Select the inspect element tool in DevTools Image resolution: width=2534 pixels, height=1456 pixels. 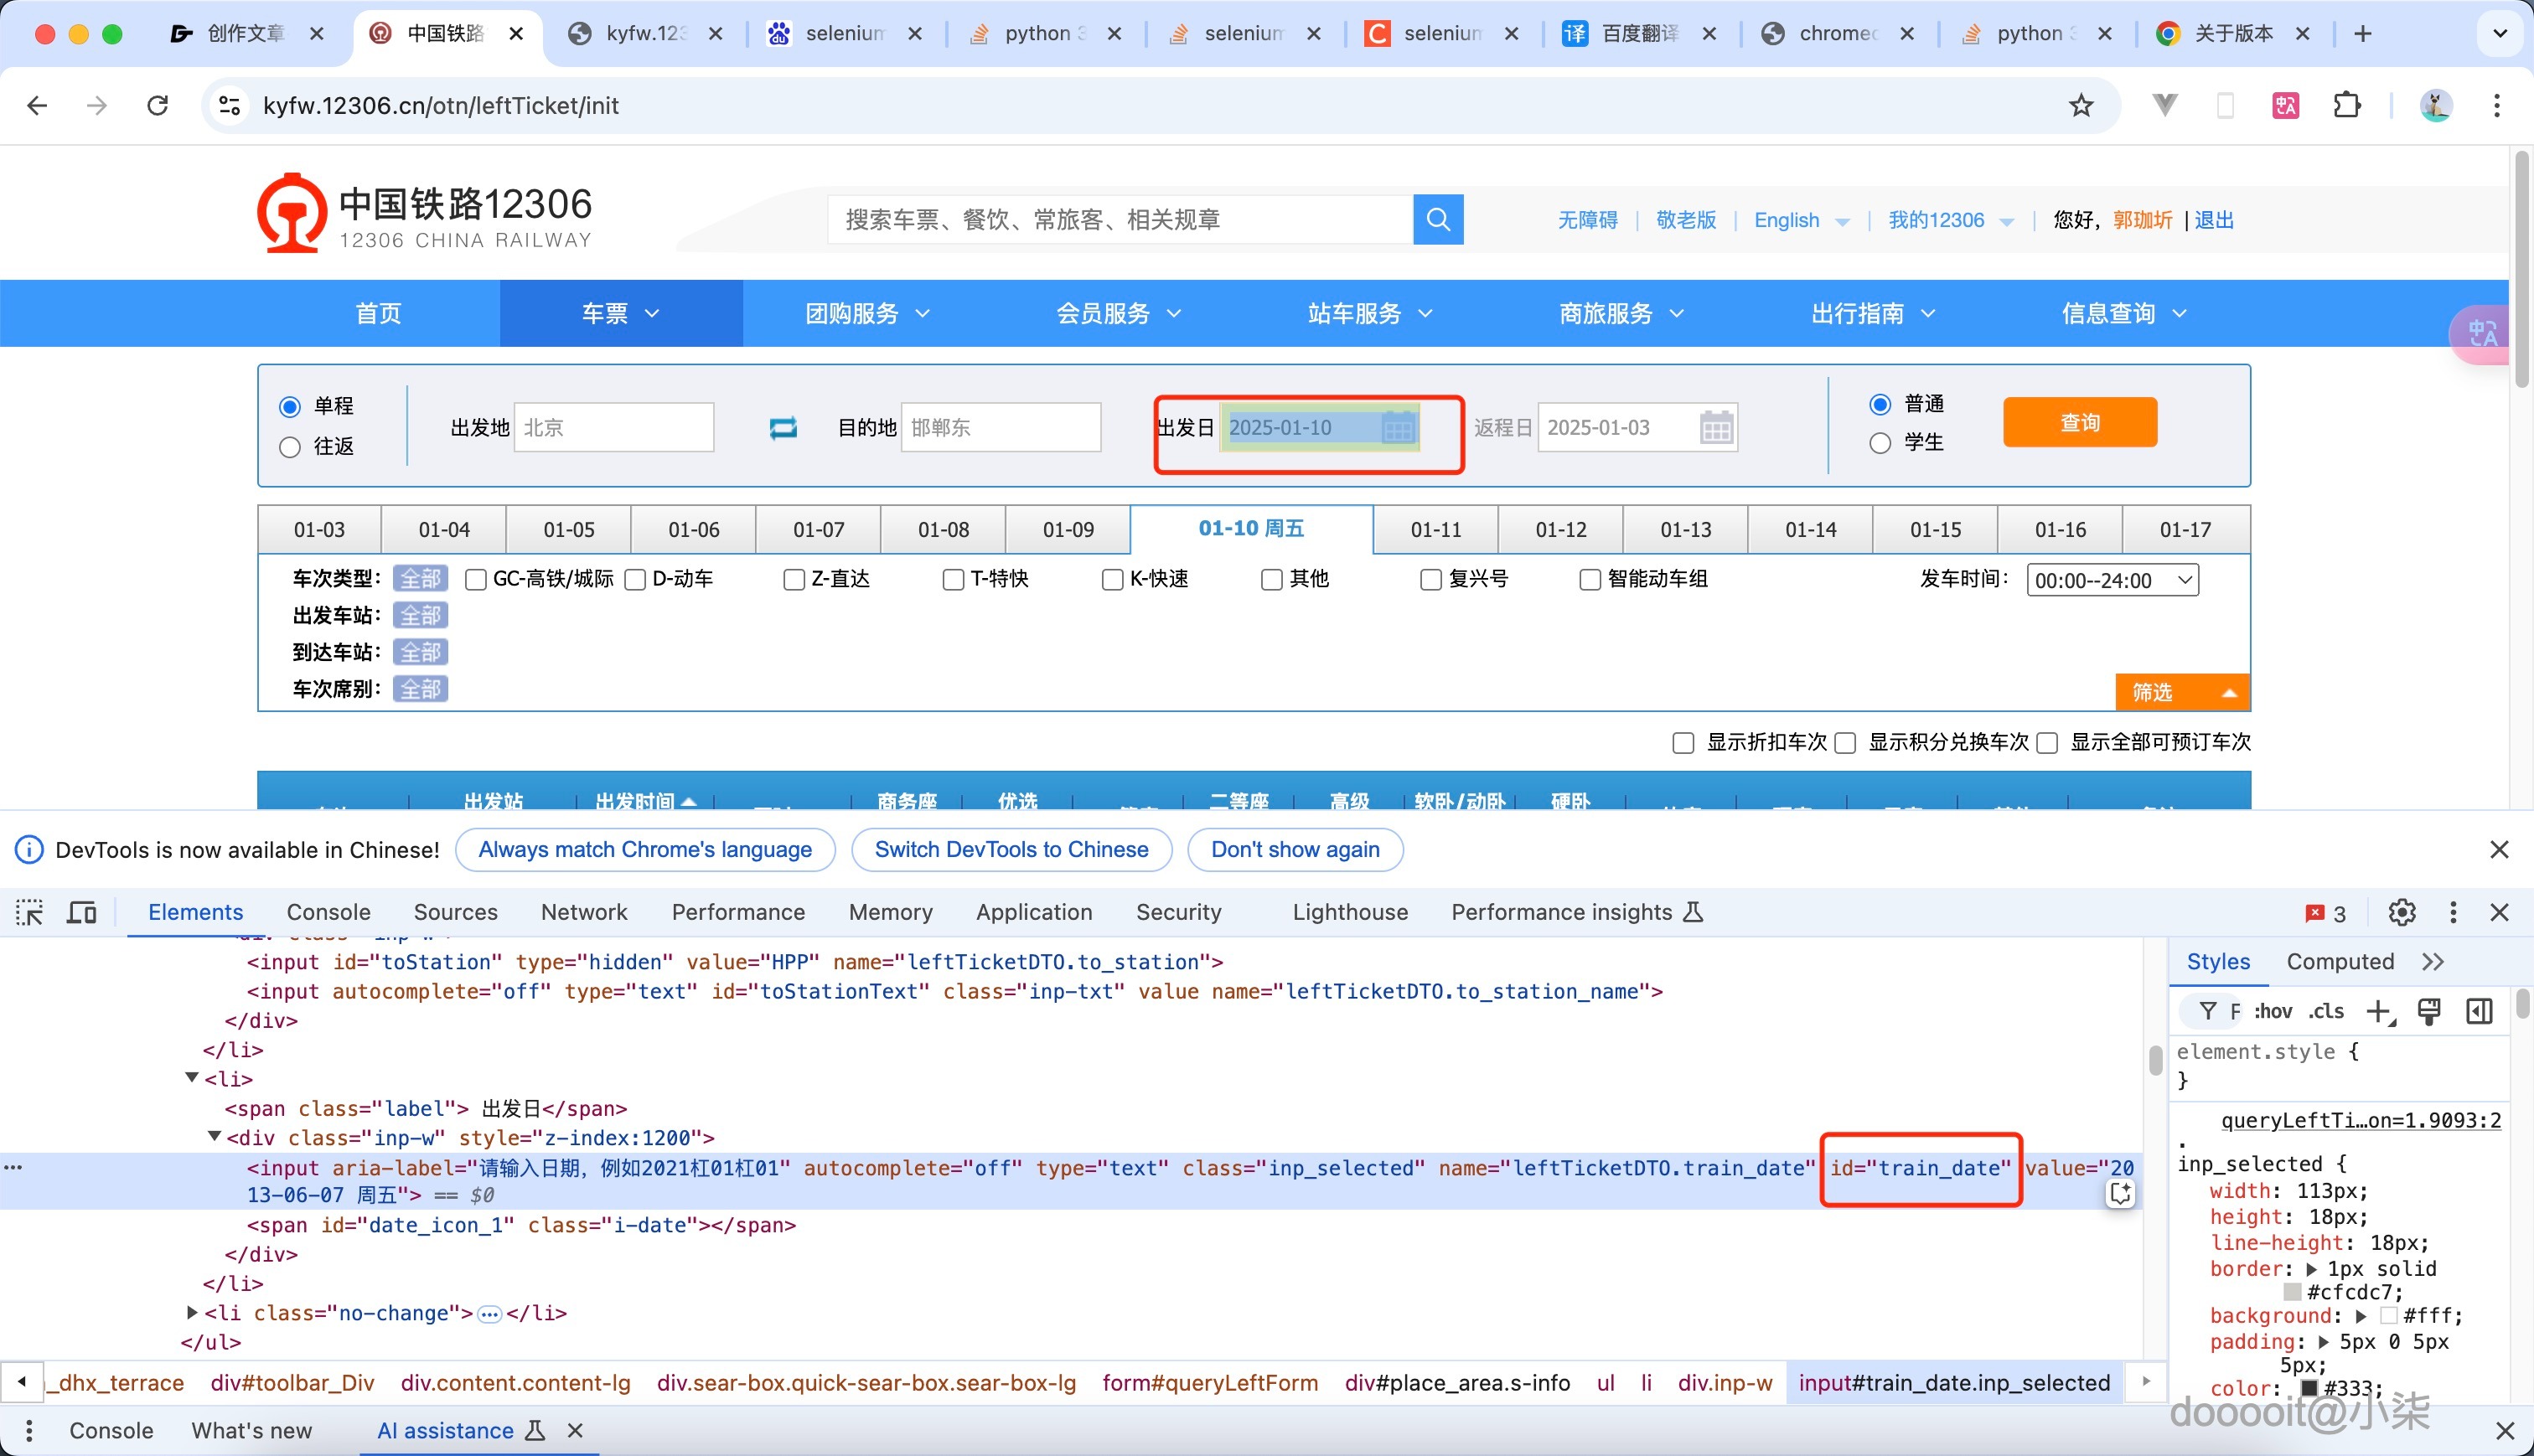click(29, 912)
